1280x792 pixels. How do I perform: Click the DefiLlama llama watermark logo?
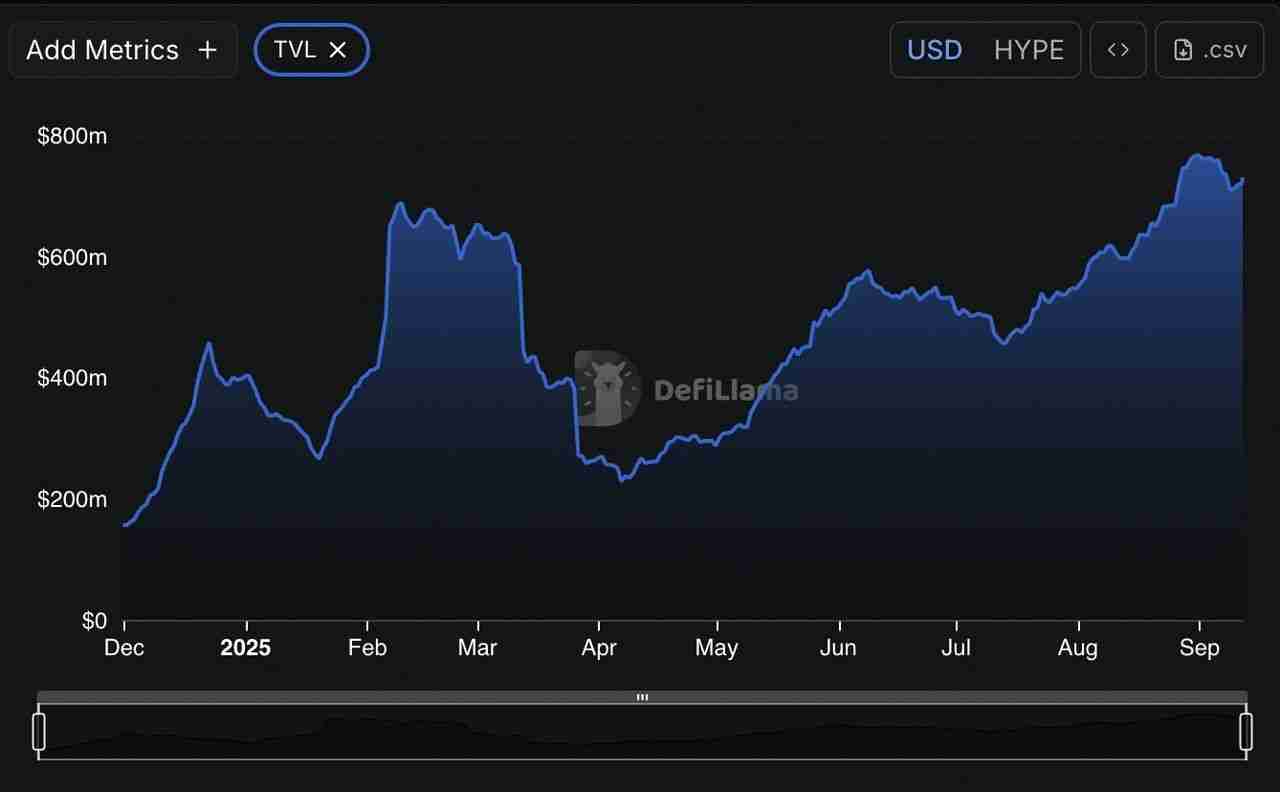[x=605, y=388]
